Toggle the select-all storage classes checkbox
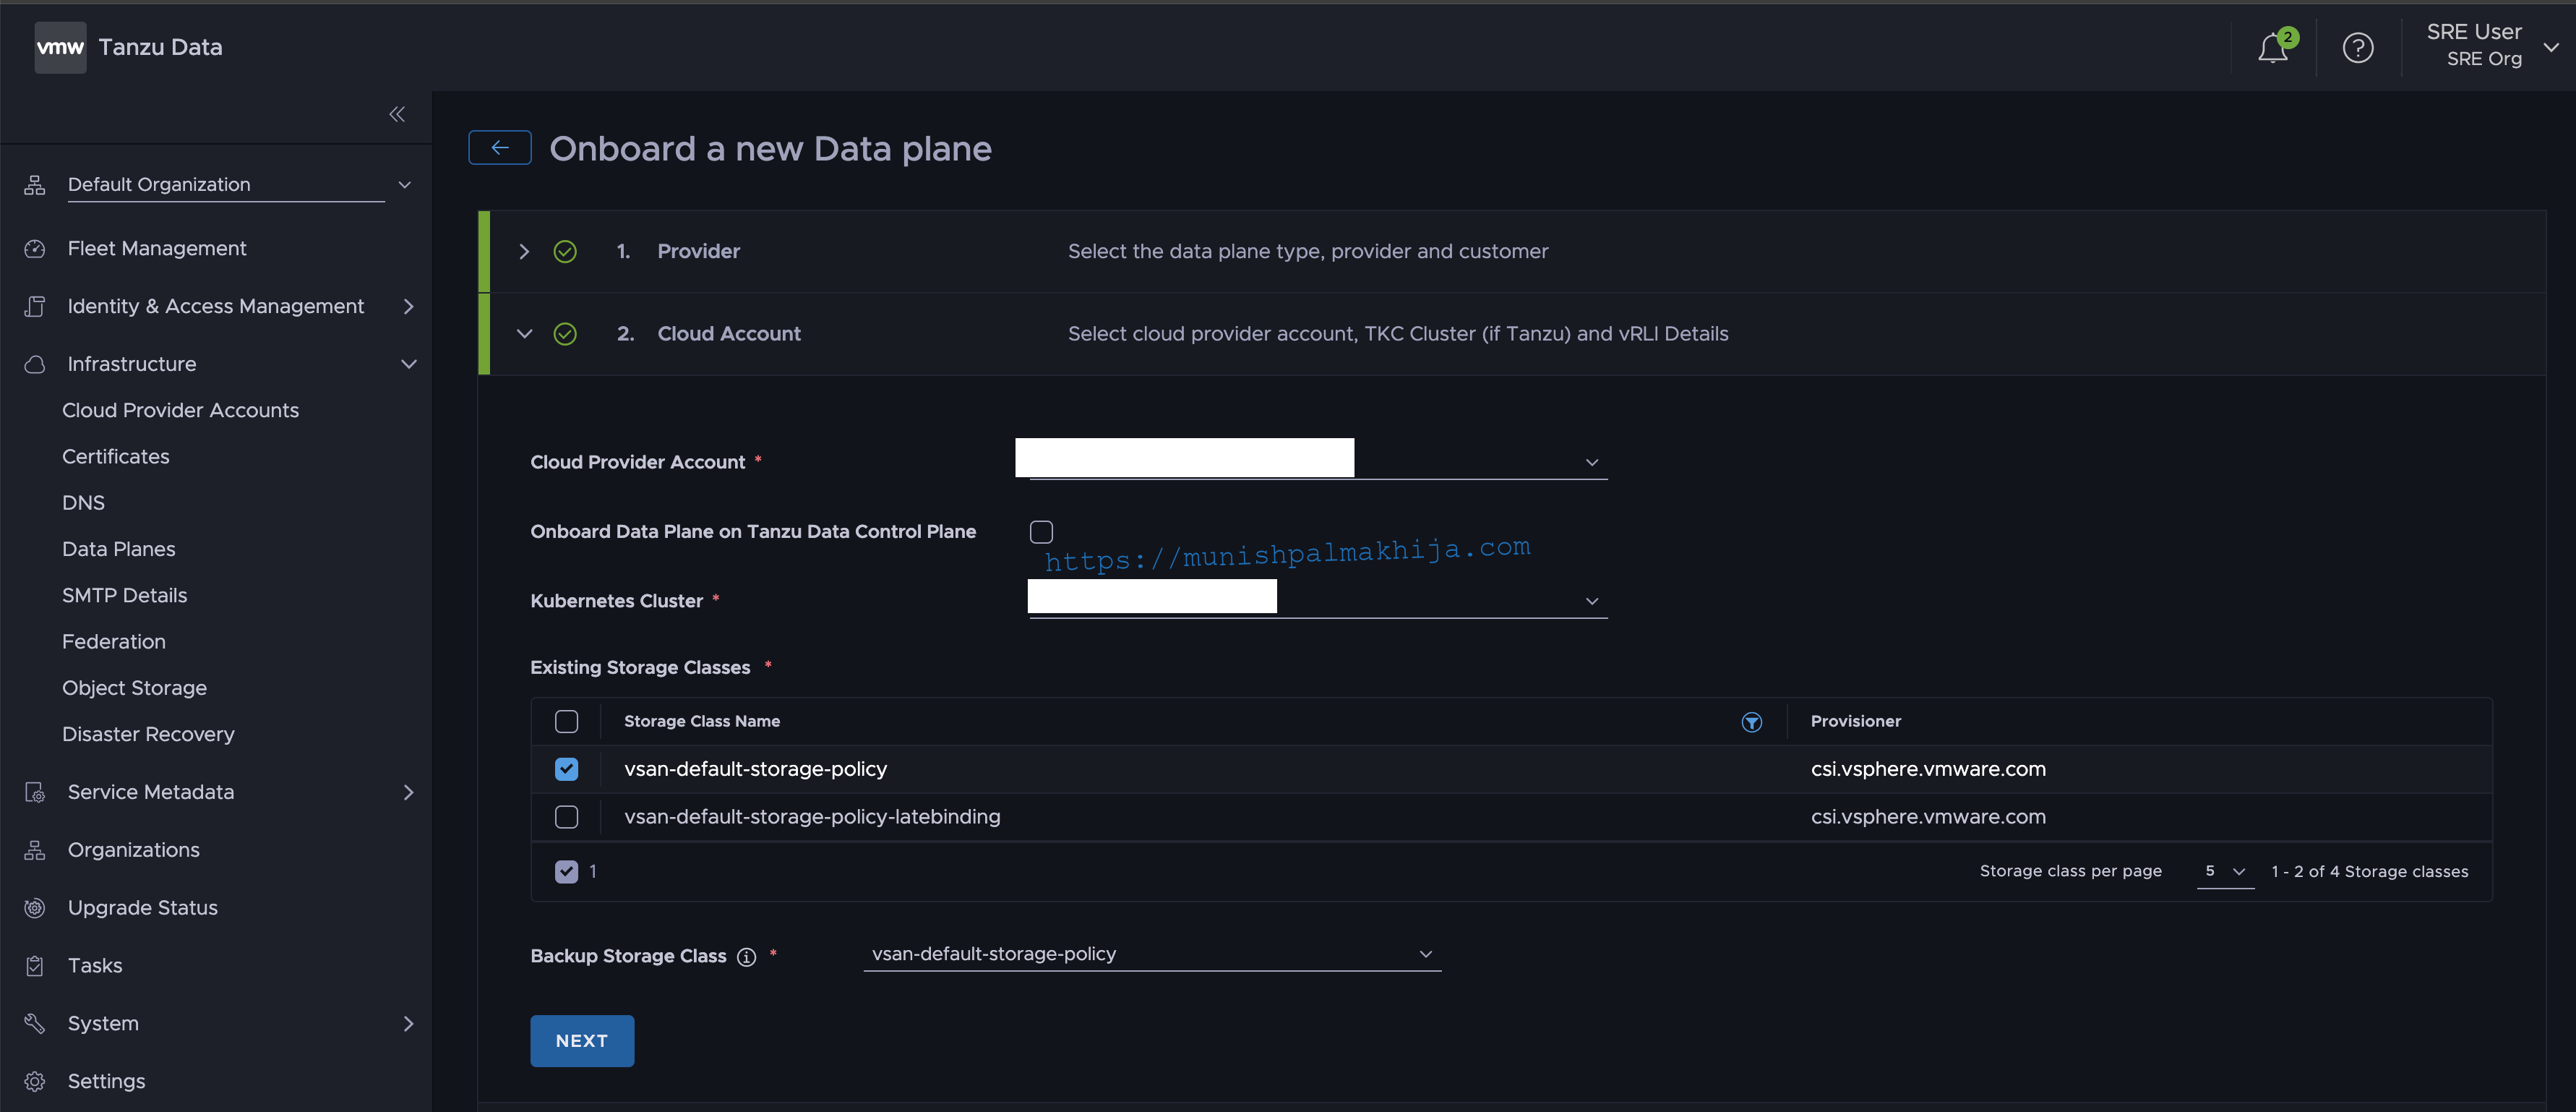Screen dimensions: 2576x1112 pyautogui.click(x=566, y=721)
